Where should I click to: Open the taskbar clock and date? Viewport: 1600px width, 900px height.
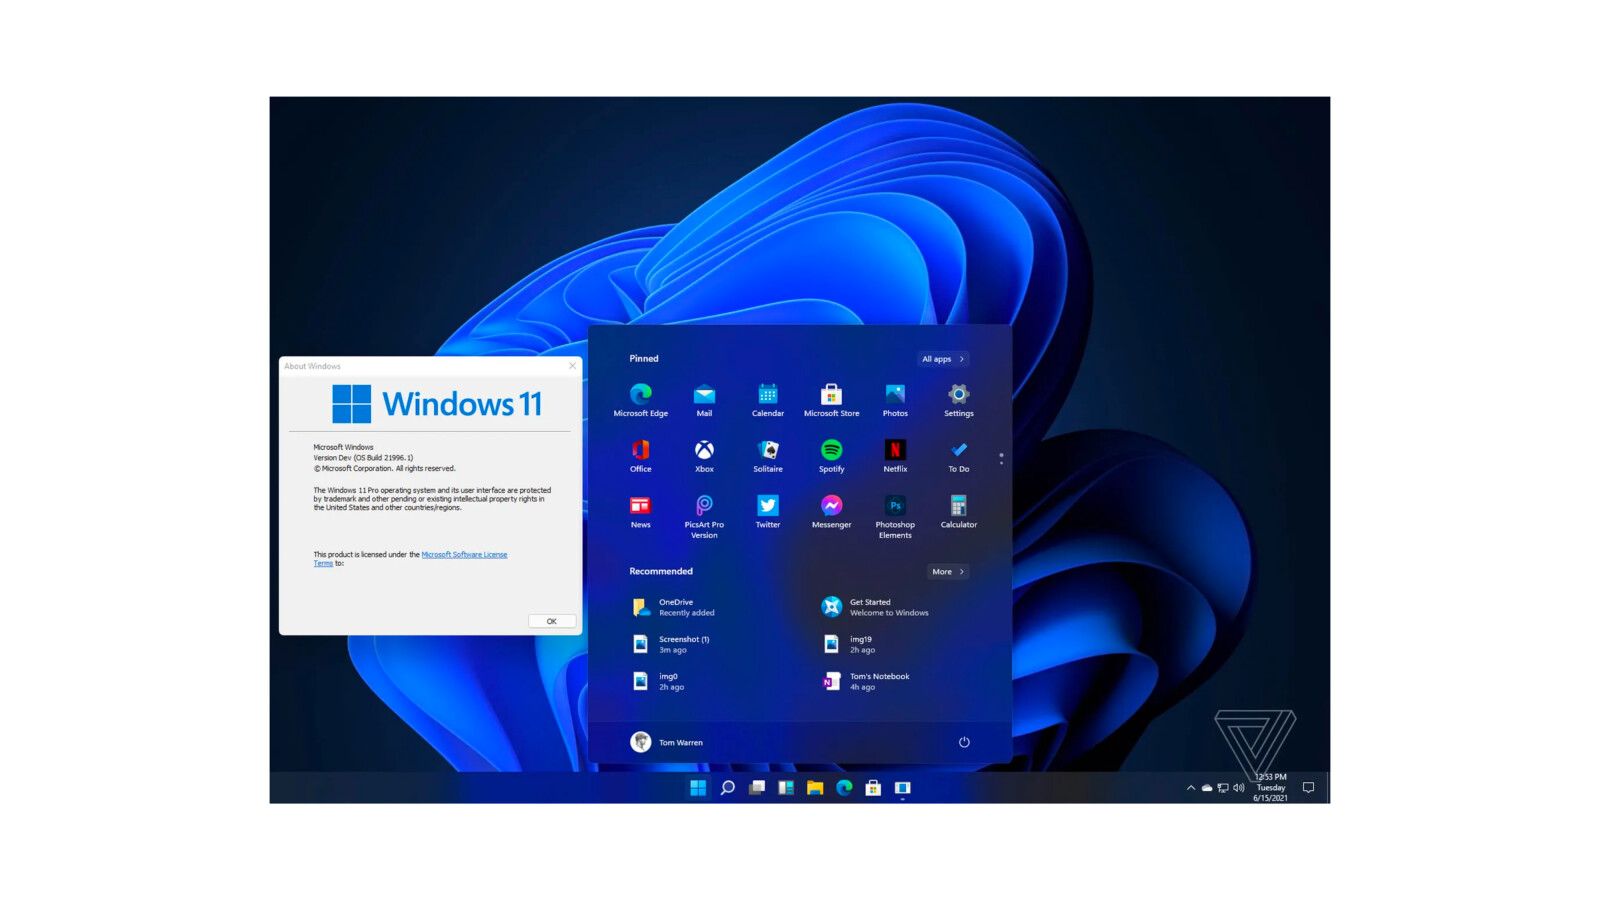[1270, 788]
